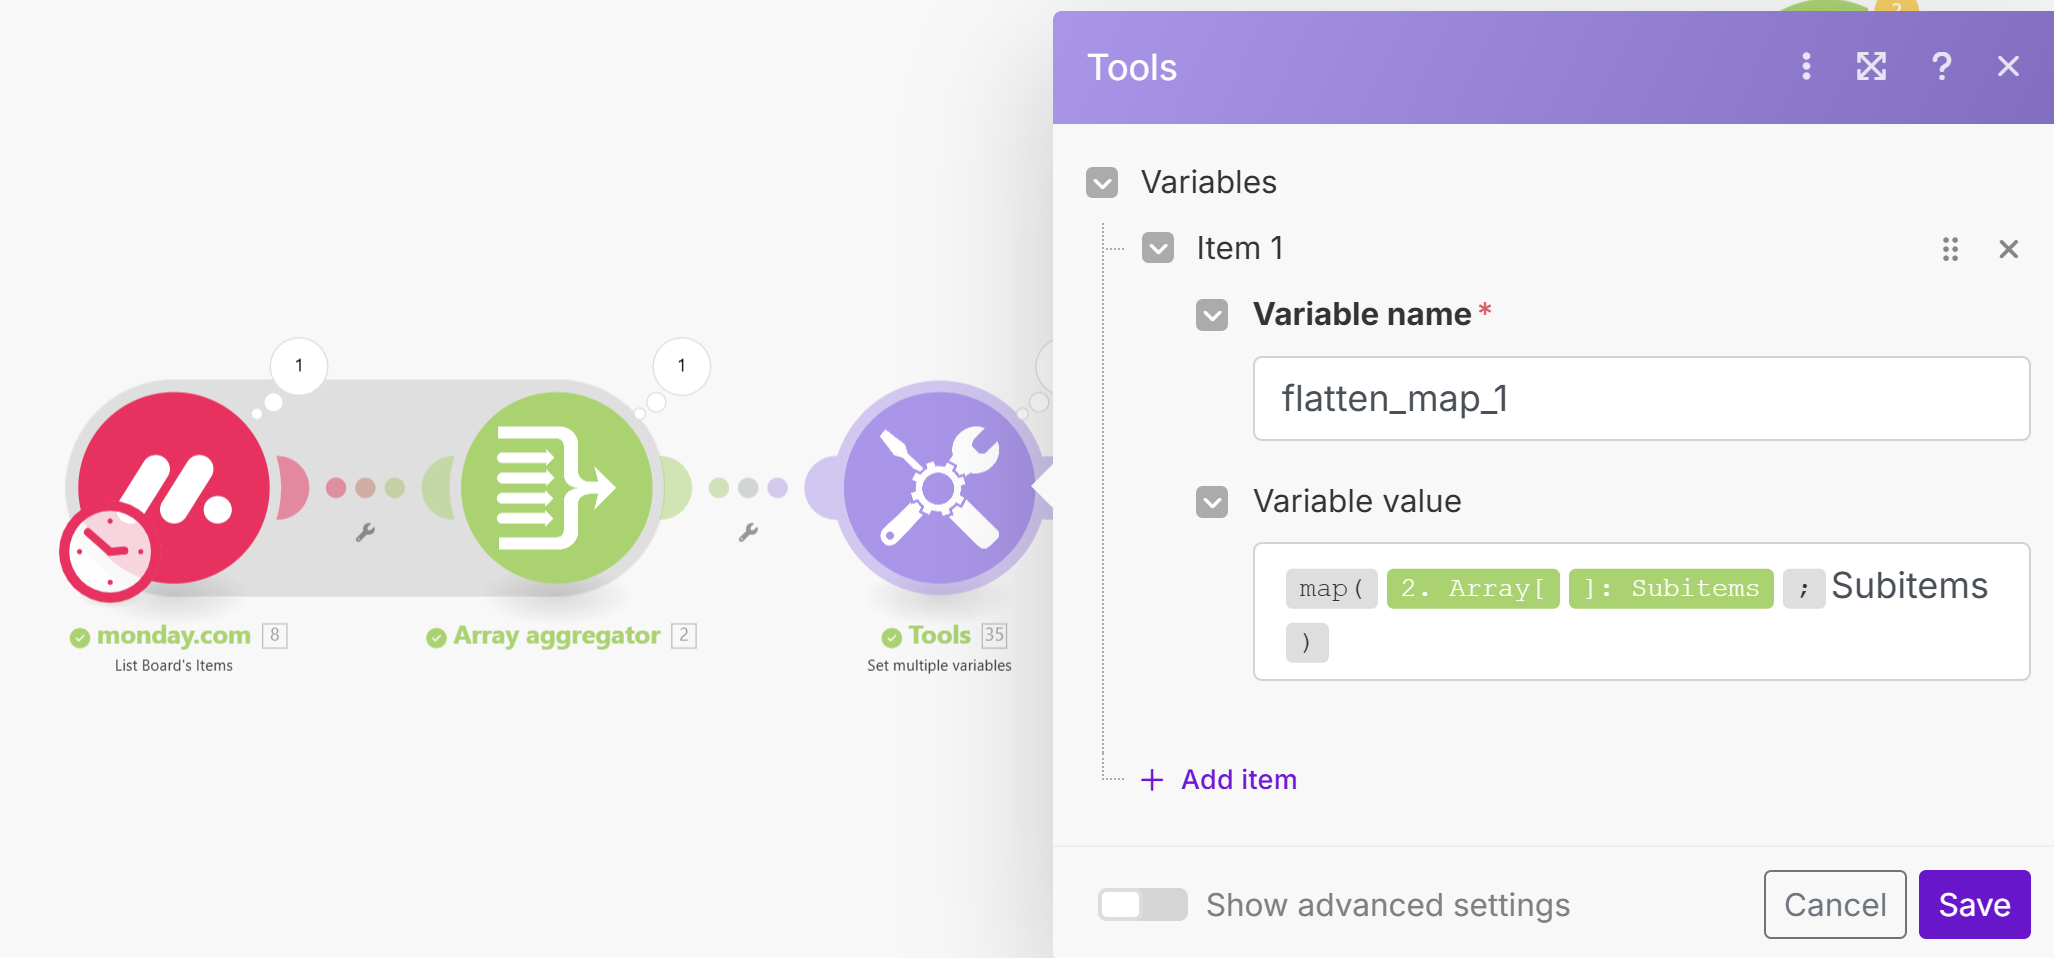This screenshot has height=958, width=2054.
Task: Save the Tools module settings
Action: point(1974,905)
